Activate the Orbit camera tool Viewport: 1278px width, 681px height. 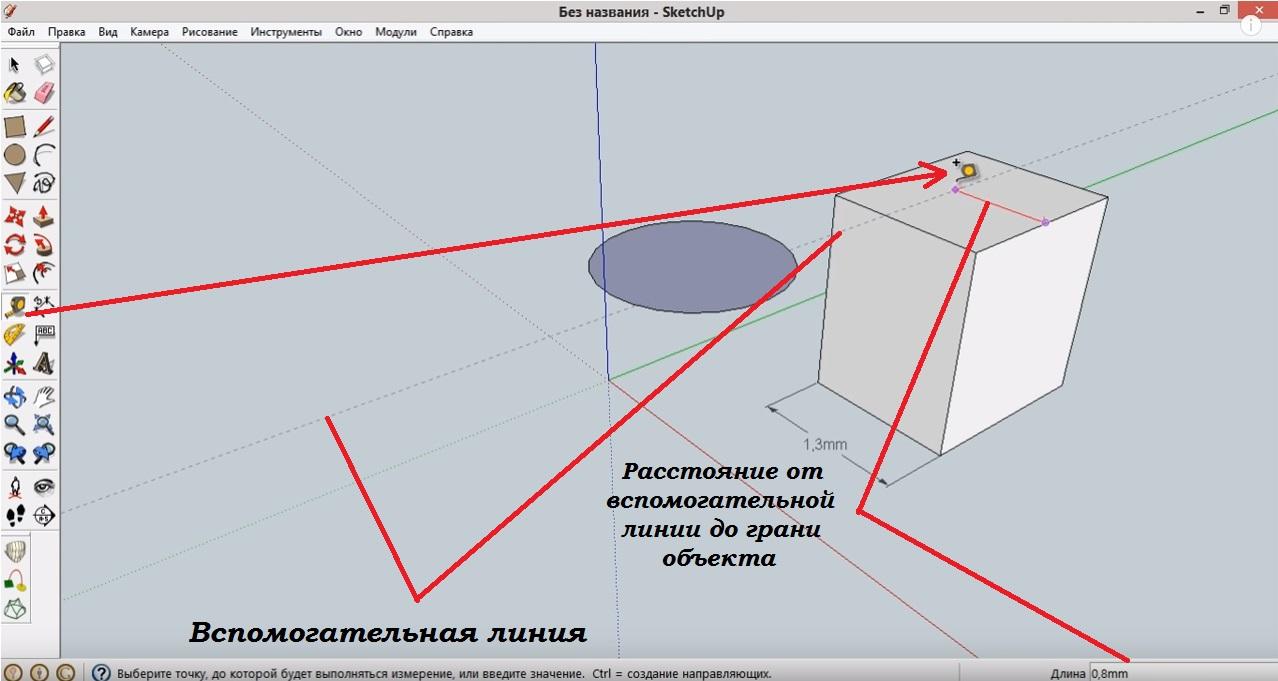(x=15, y=396)
